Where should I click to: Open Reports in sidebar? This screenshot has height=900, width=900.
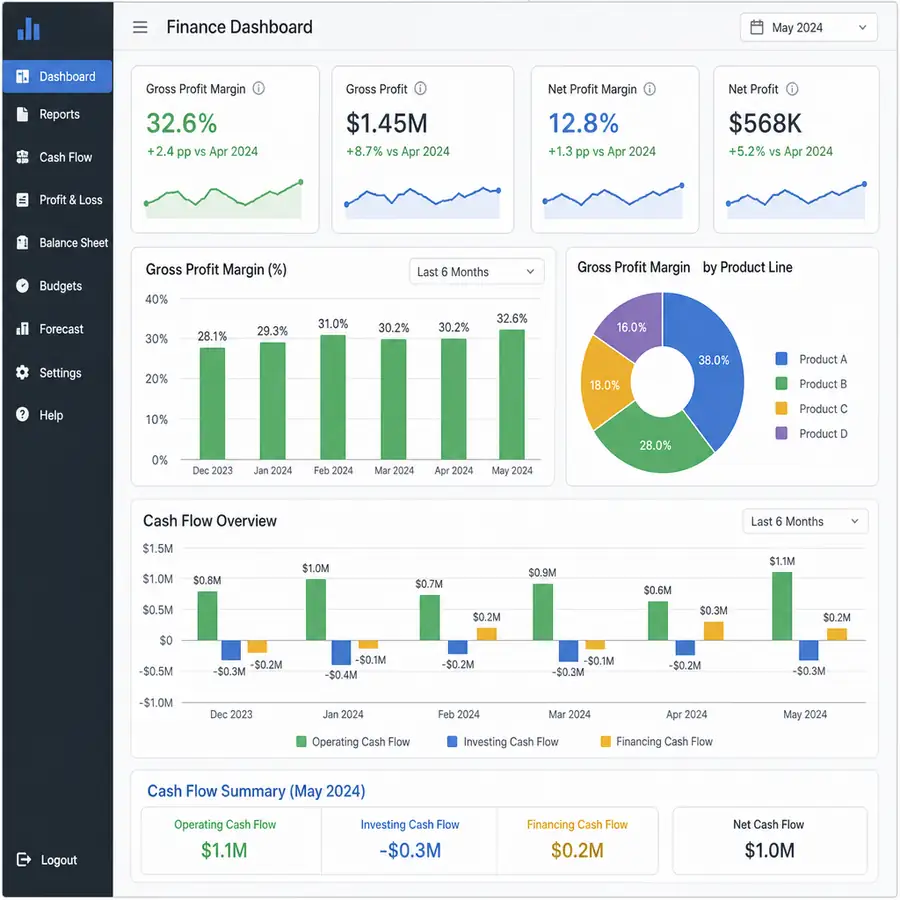(57, 114)
